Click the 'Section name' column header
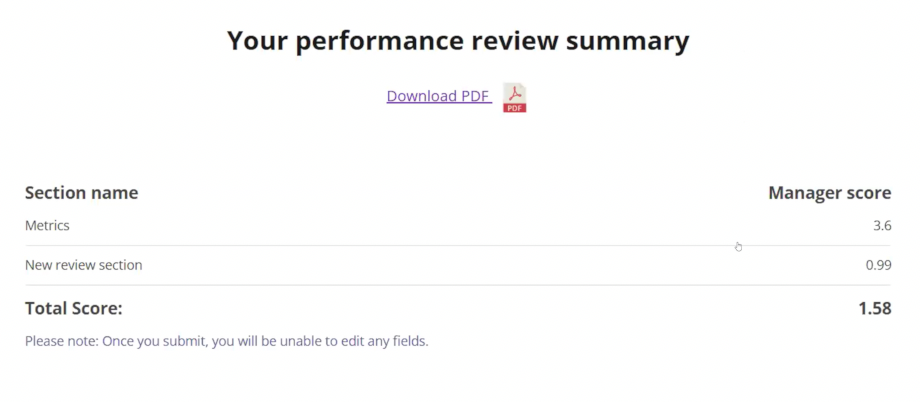This screenshot has width=920, height=402. [x=81, y=193]
